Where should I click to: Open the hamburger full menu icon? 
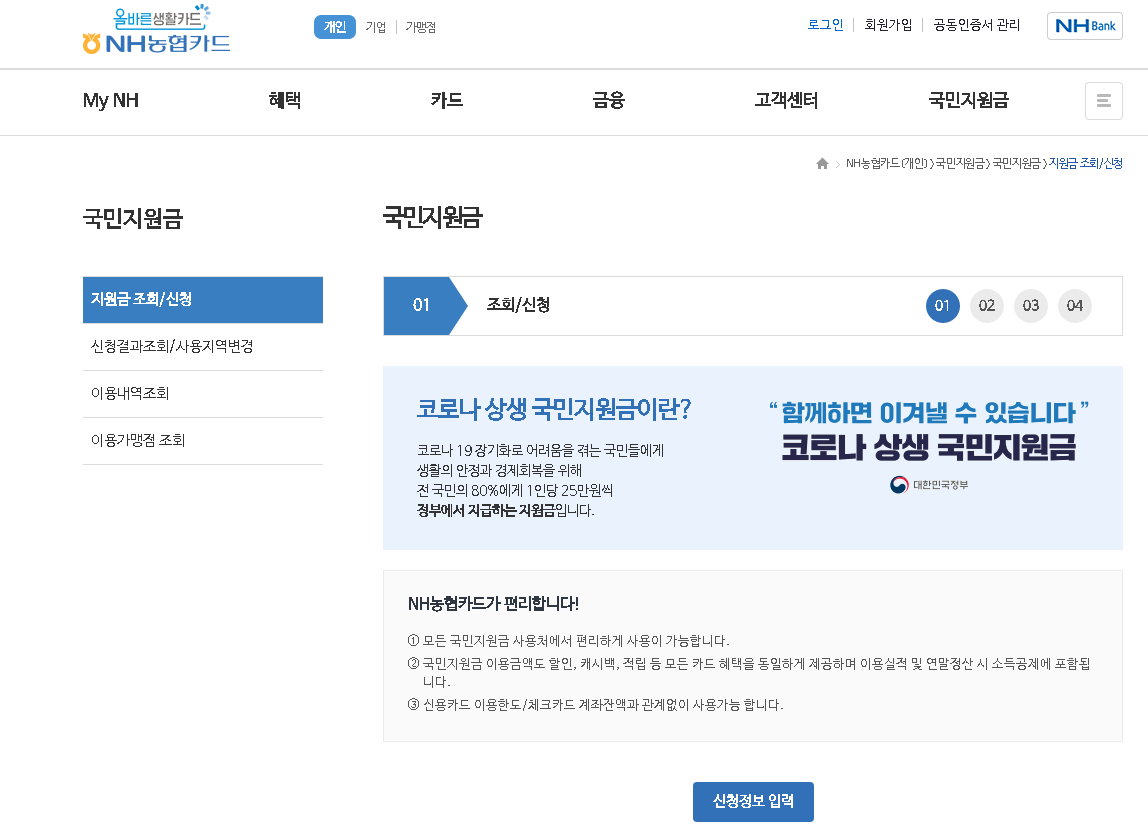1103,100
